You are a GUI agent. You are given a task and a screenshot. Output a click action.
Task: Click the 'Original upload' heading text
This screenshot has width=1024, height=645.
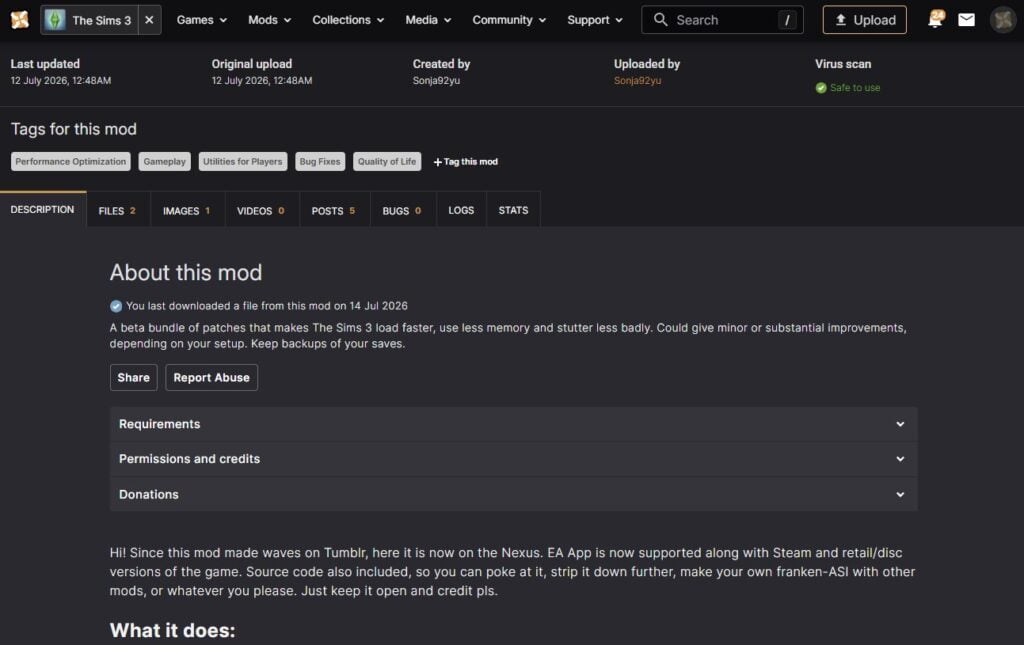(x=251, y=64)
